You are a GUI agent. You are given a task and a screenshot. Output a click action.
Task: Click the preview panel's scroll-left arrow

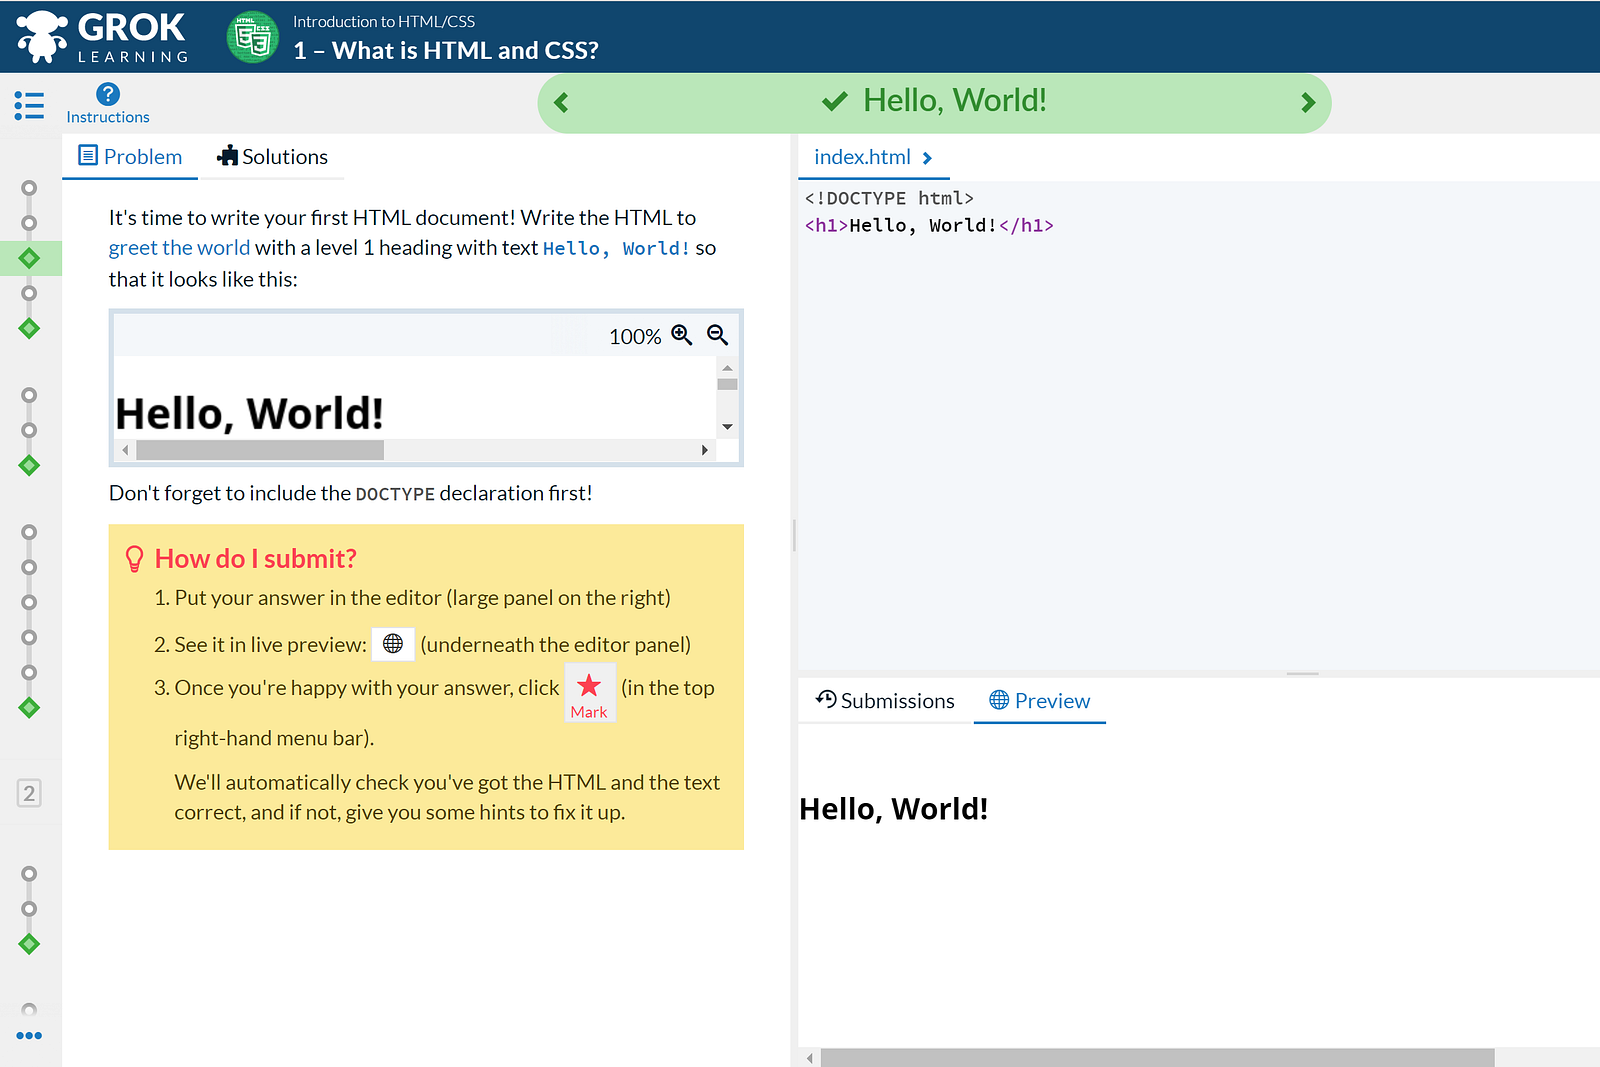pyautogui.click(x=809, y=1057)
